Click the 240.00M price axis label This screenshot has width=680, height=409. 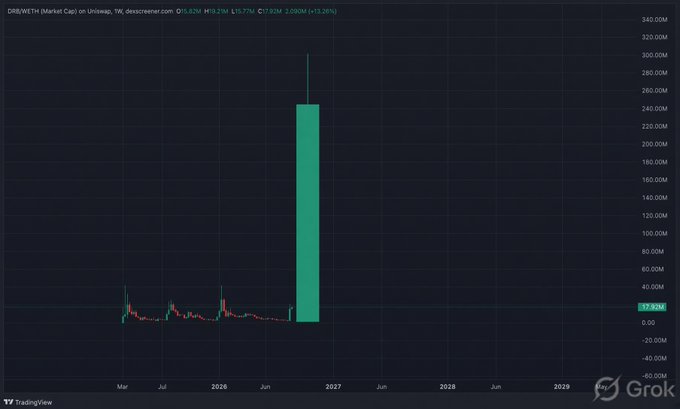tap(654, 108)
